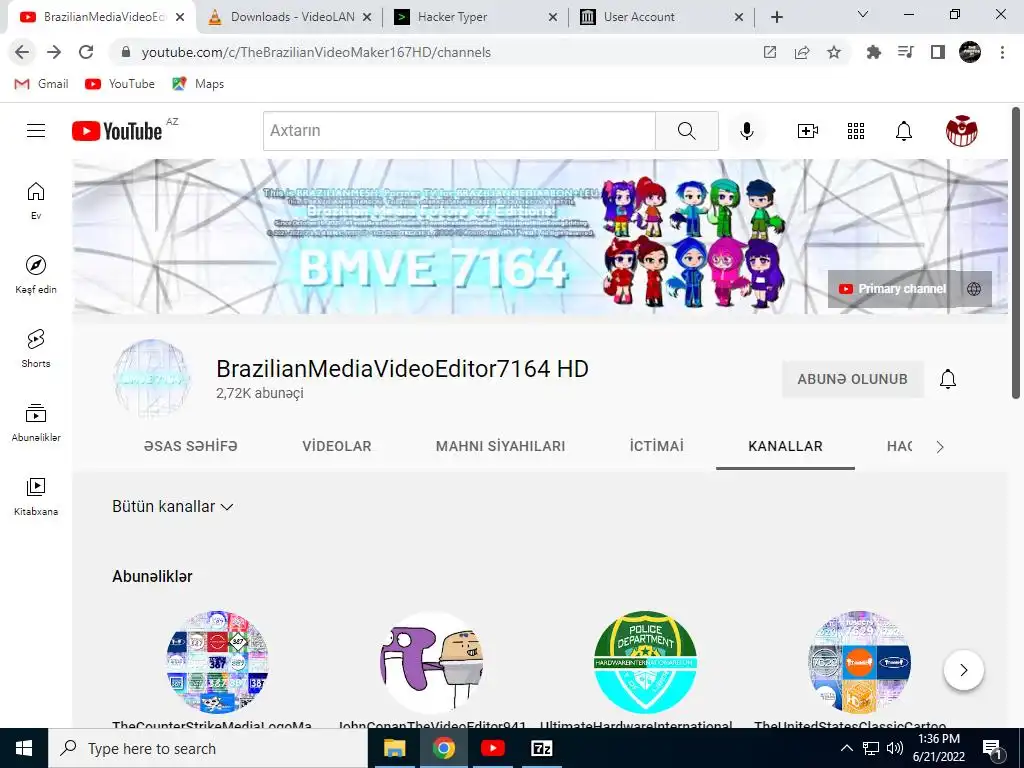This screenshot has width=1024, height=768.
Task: Open İCTİMAİ channel tab
Action: pyautogui.click(x=656, y=446)
